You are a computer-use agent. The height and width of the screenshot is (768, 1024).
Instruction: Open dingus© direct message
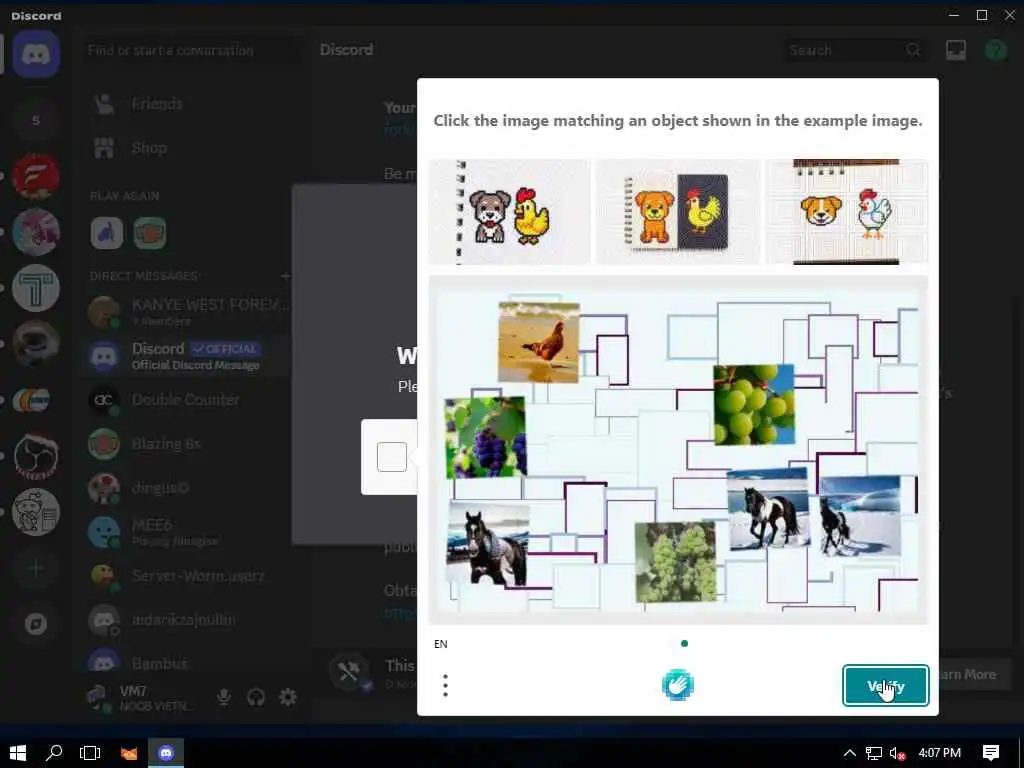(189, 488)
